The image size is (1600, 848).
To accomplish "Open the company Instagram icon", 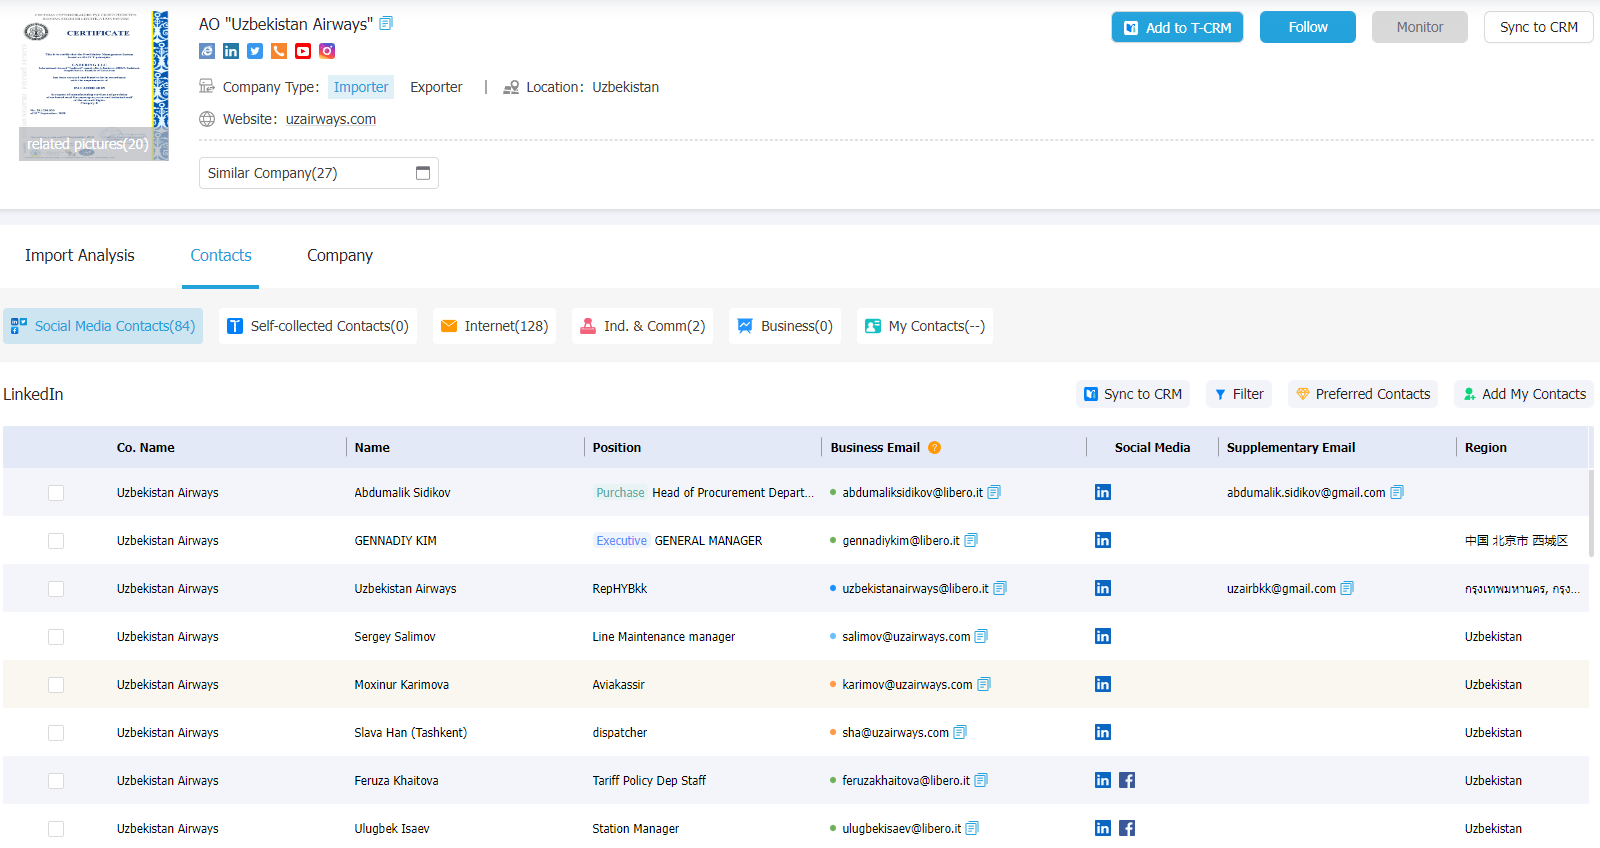I will point(327,51).
